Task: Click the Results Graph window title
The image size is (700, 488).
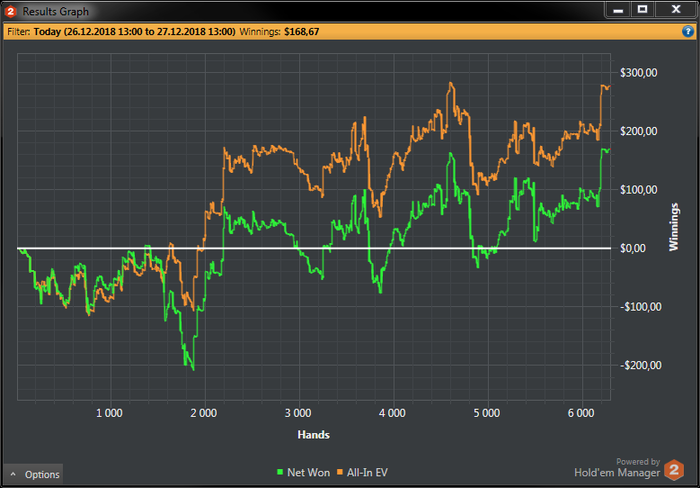Action: [x=56, y=12]
